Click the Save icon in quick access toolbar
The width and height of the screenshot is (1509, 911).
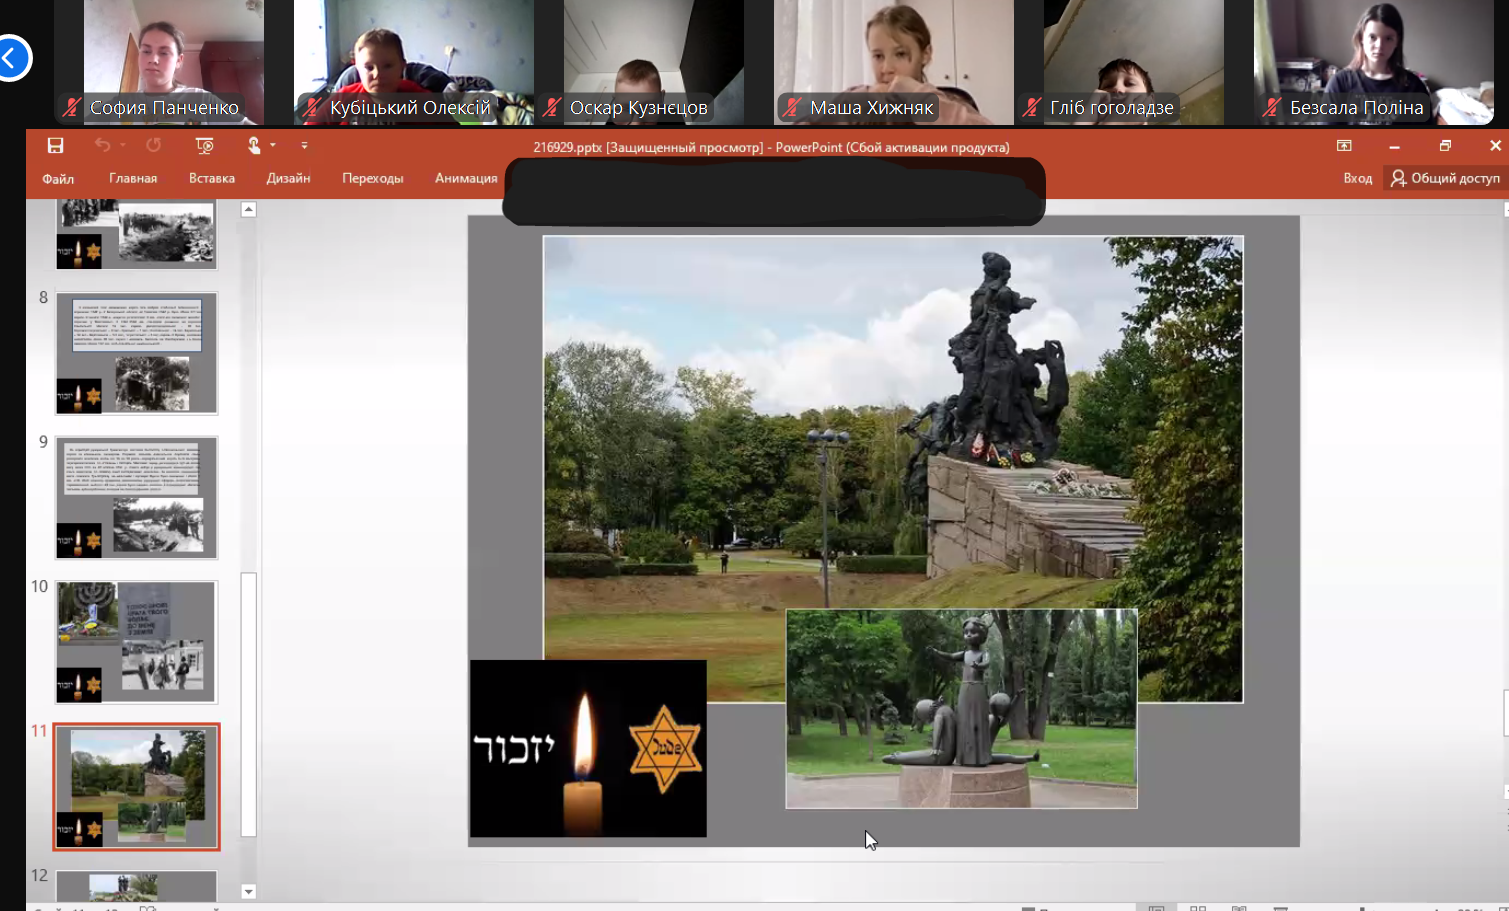coord(55,146)
